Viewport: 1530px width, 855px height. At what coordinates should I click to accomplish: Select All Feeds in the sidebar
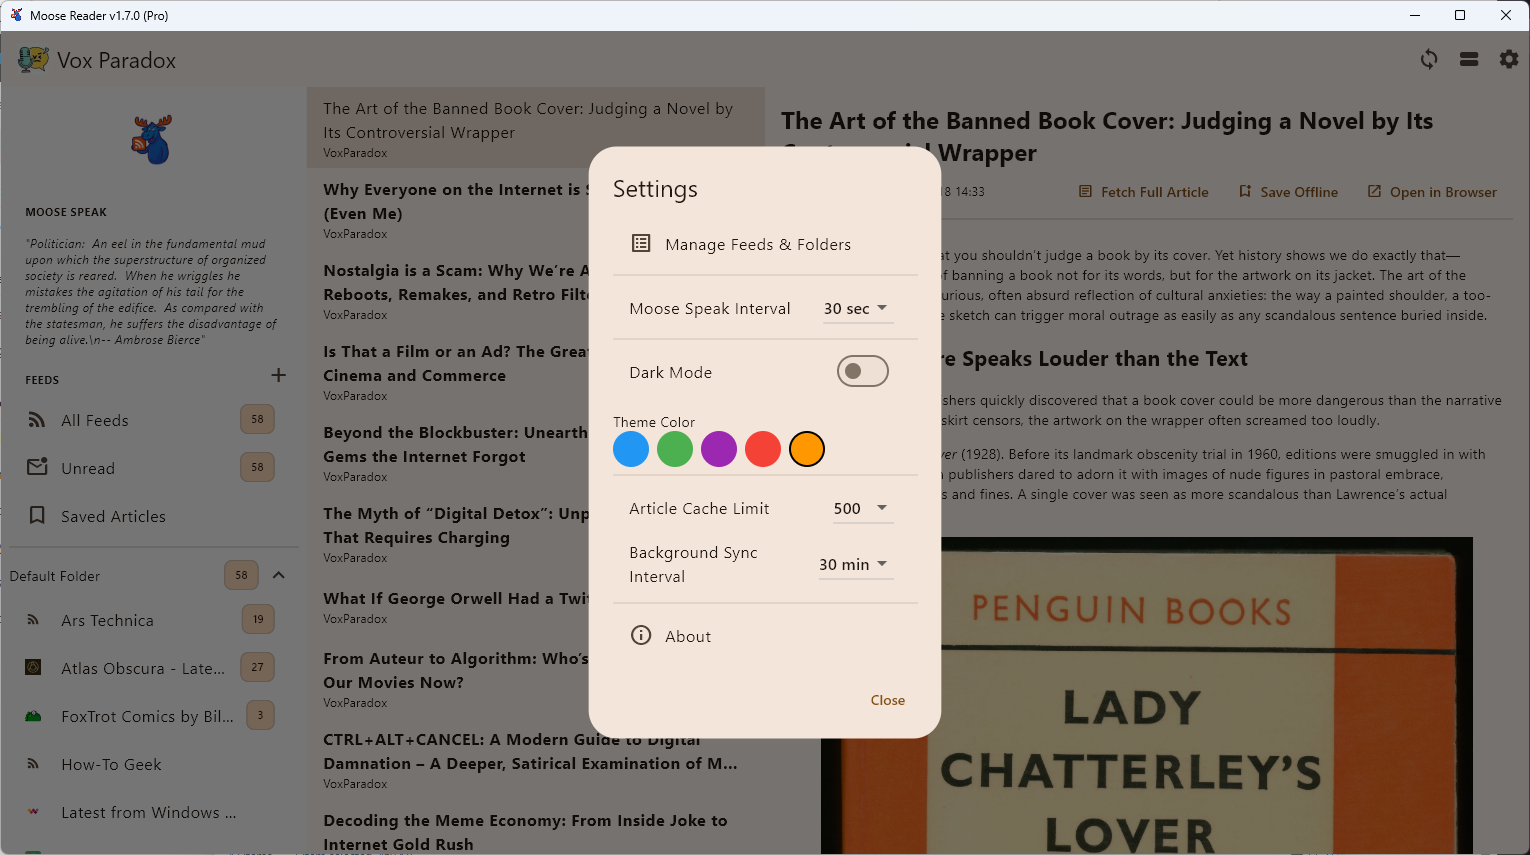[x=97, y=420]
